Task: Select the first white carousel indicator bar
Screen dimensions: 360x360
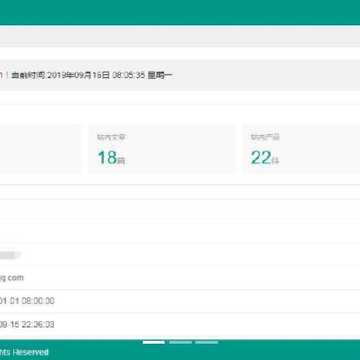Action: pos(154,342)
